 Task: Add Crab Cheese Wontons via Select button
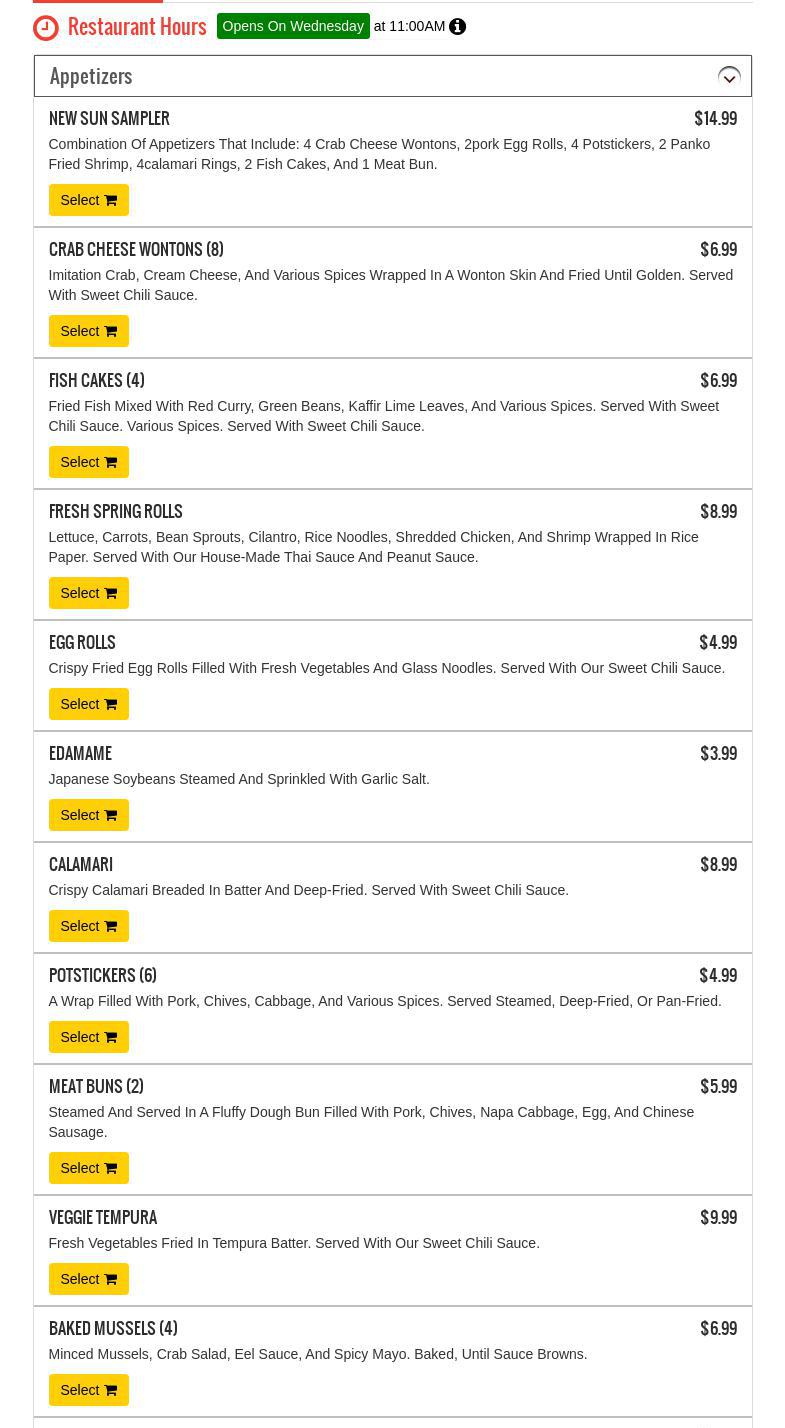tap(88, 331)
